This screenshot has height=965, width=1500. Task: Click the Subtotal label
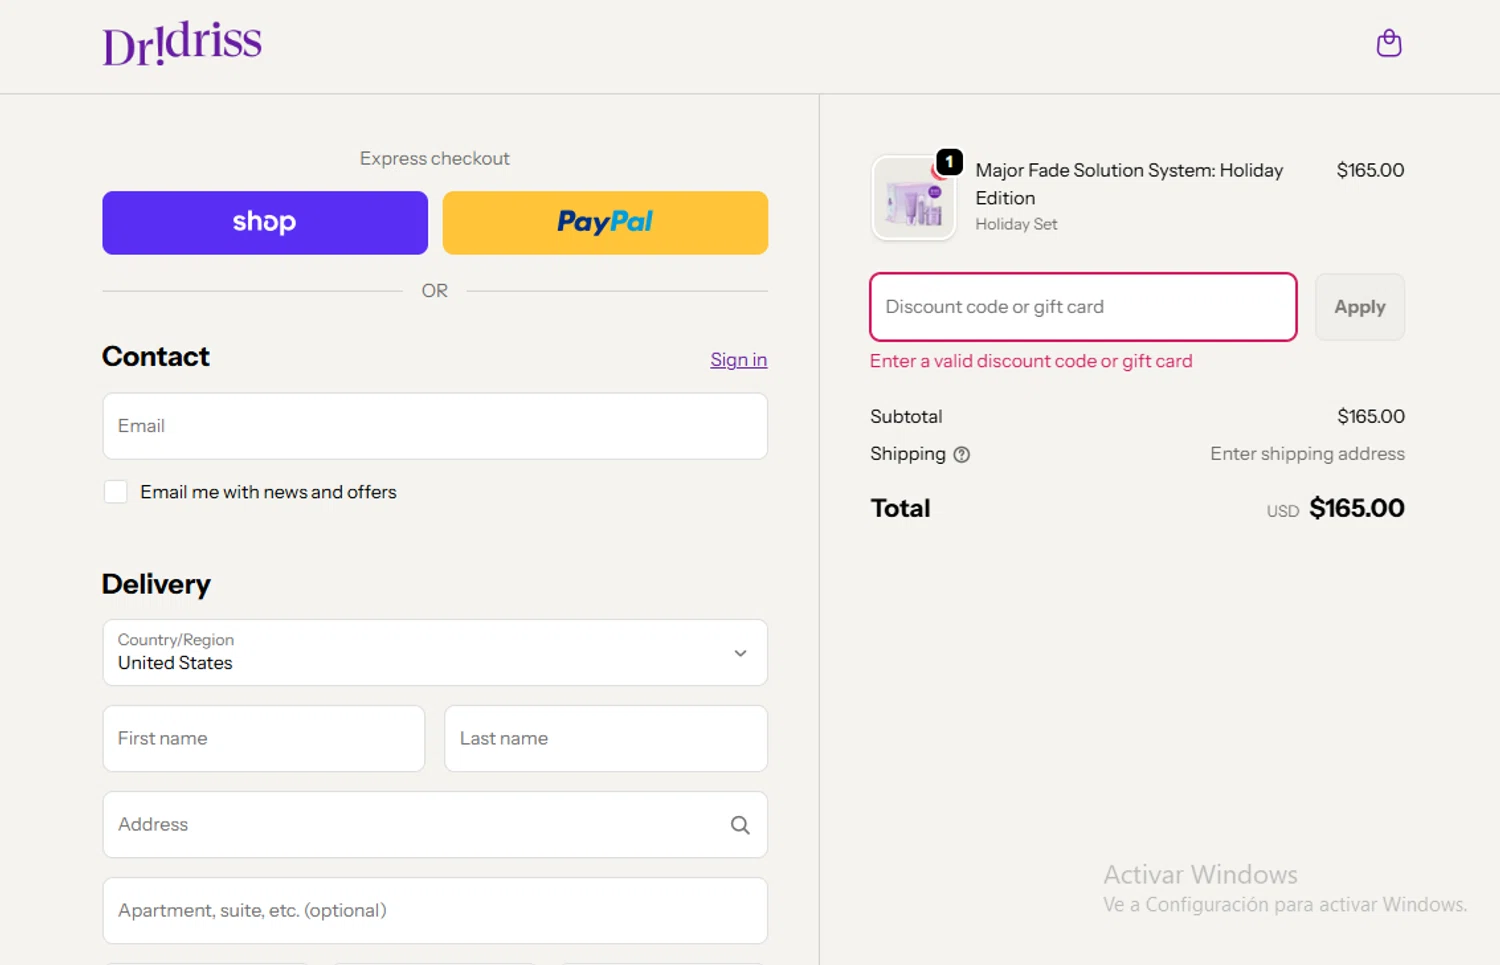pyautogui.click(x=906, y=417)
